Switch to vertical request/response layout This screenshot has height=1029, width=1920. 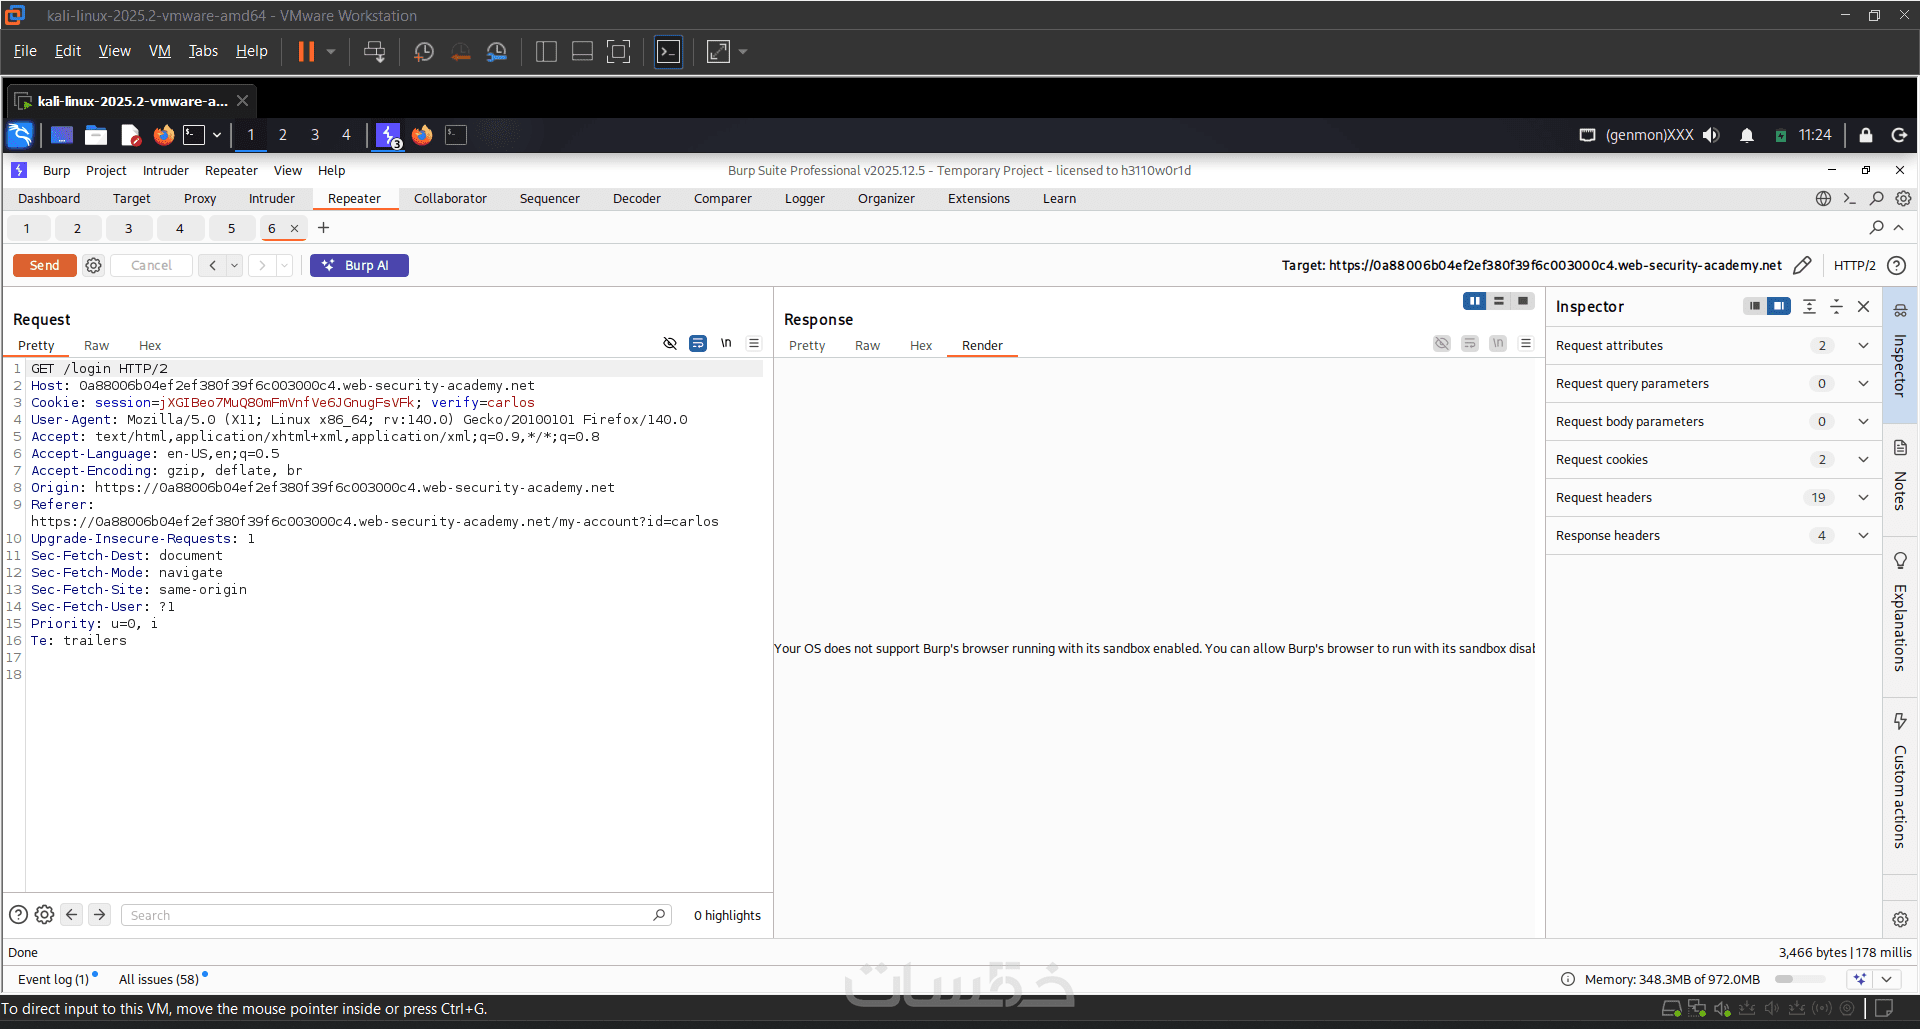pos(1499,301)
